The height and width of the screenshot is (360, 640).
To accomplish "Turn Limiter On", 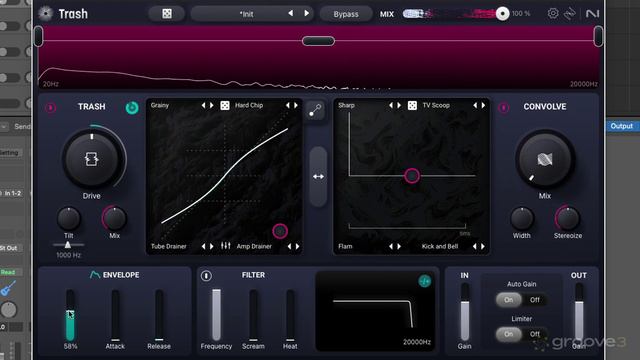I will coord(509,334).
